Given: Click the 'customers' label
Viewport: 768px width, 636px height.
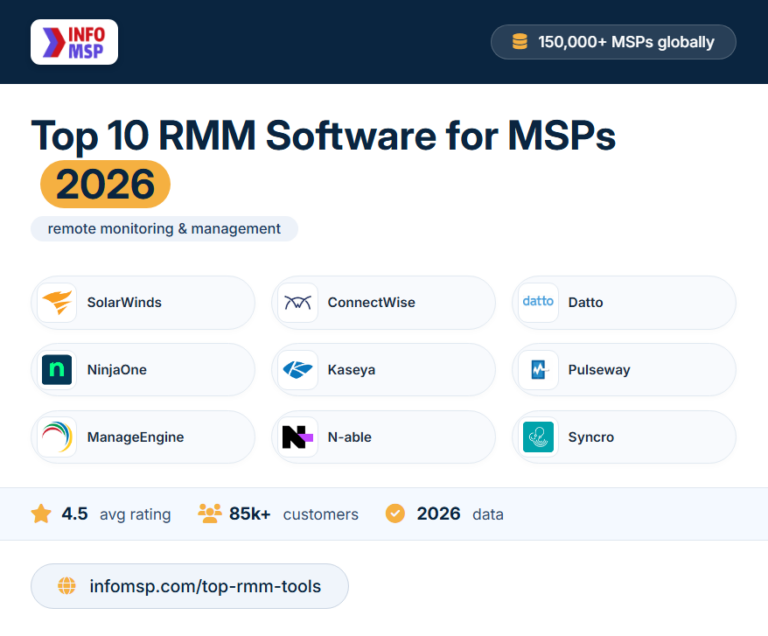Looking at the screenshot, I should [x=321, y=514].
